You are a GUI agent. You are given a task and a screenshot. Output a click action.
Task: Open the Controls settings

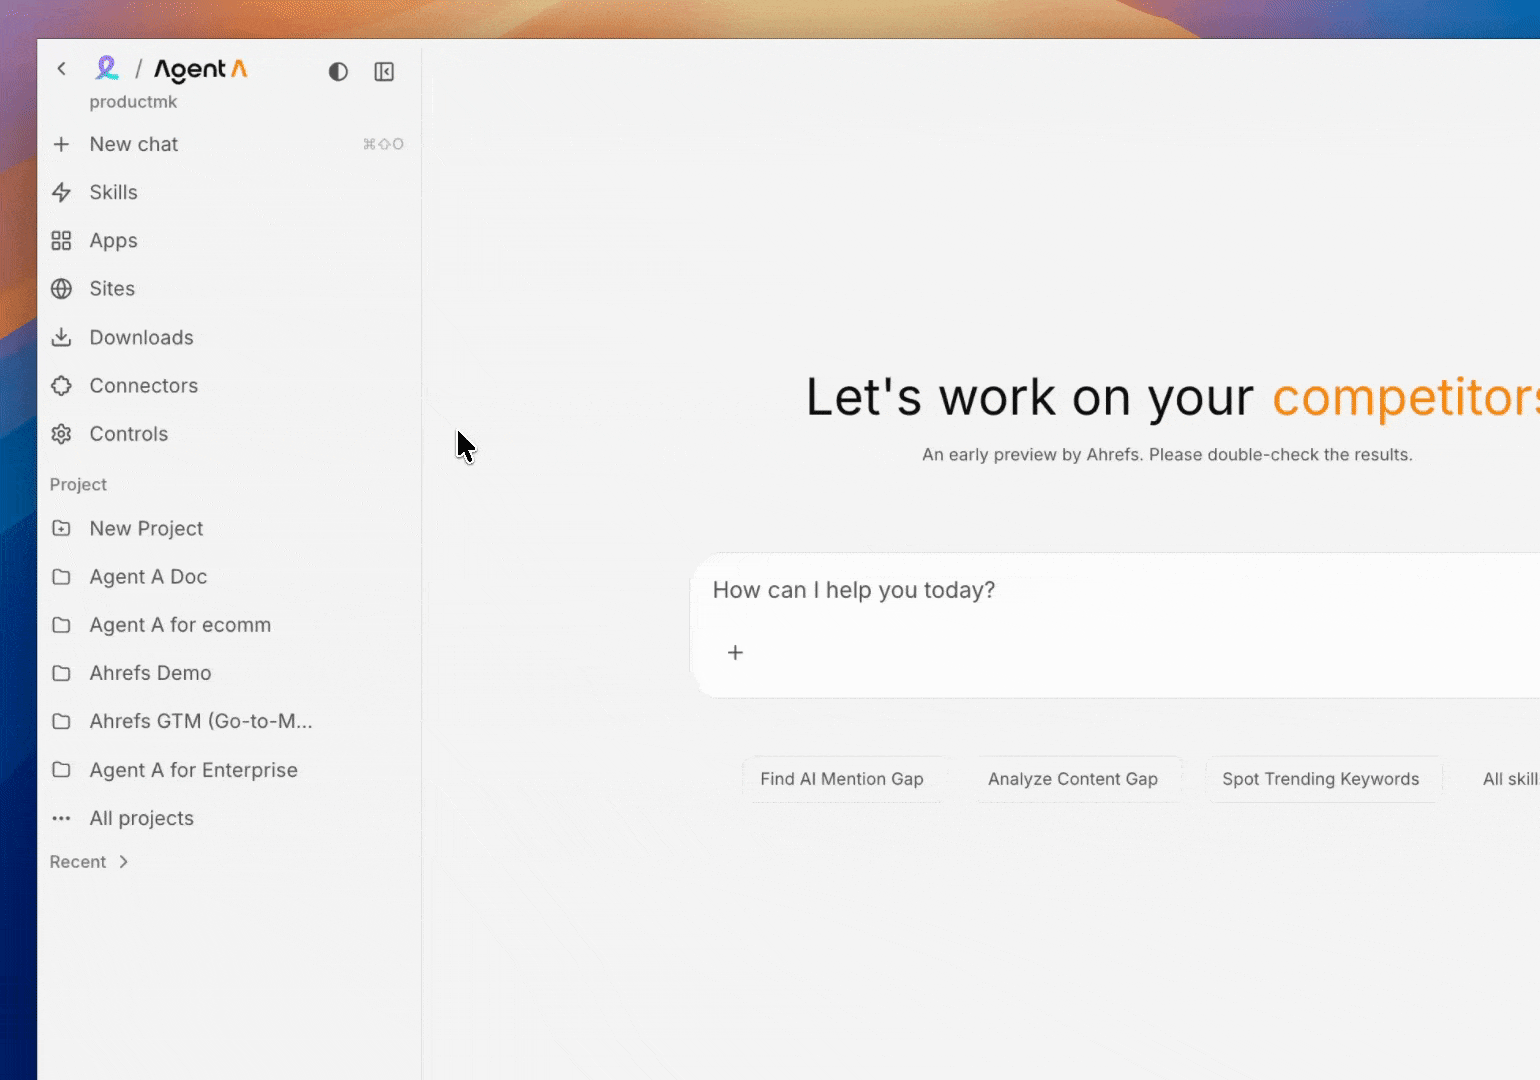228,434
